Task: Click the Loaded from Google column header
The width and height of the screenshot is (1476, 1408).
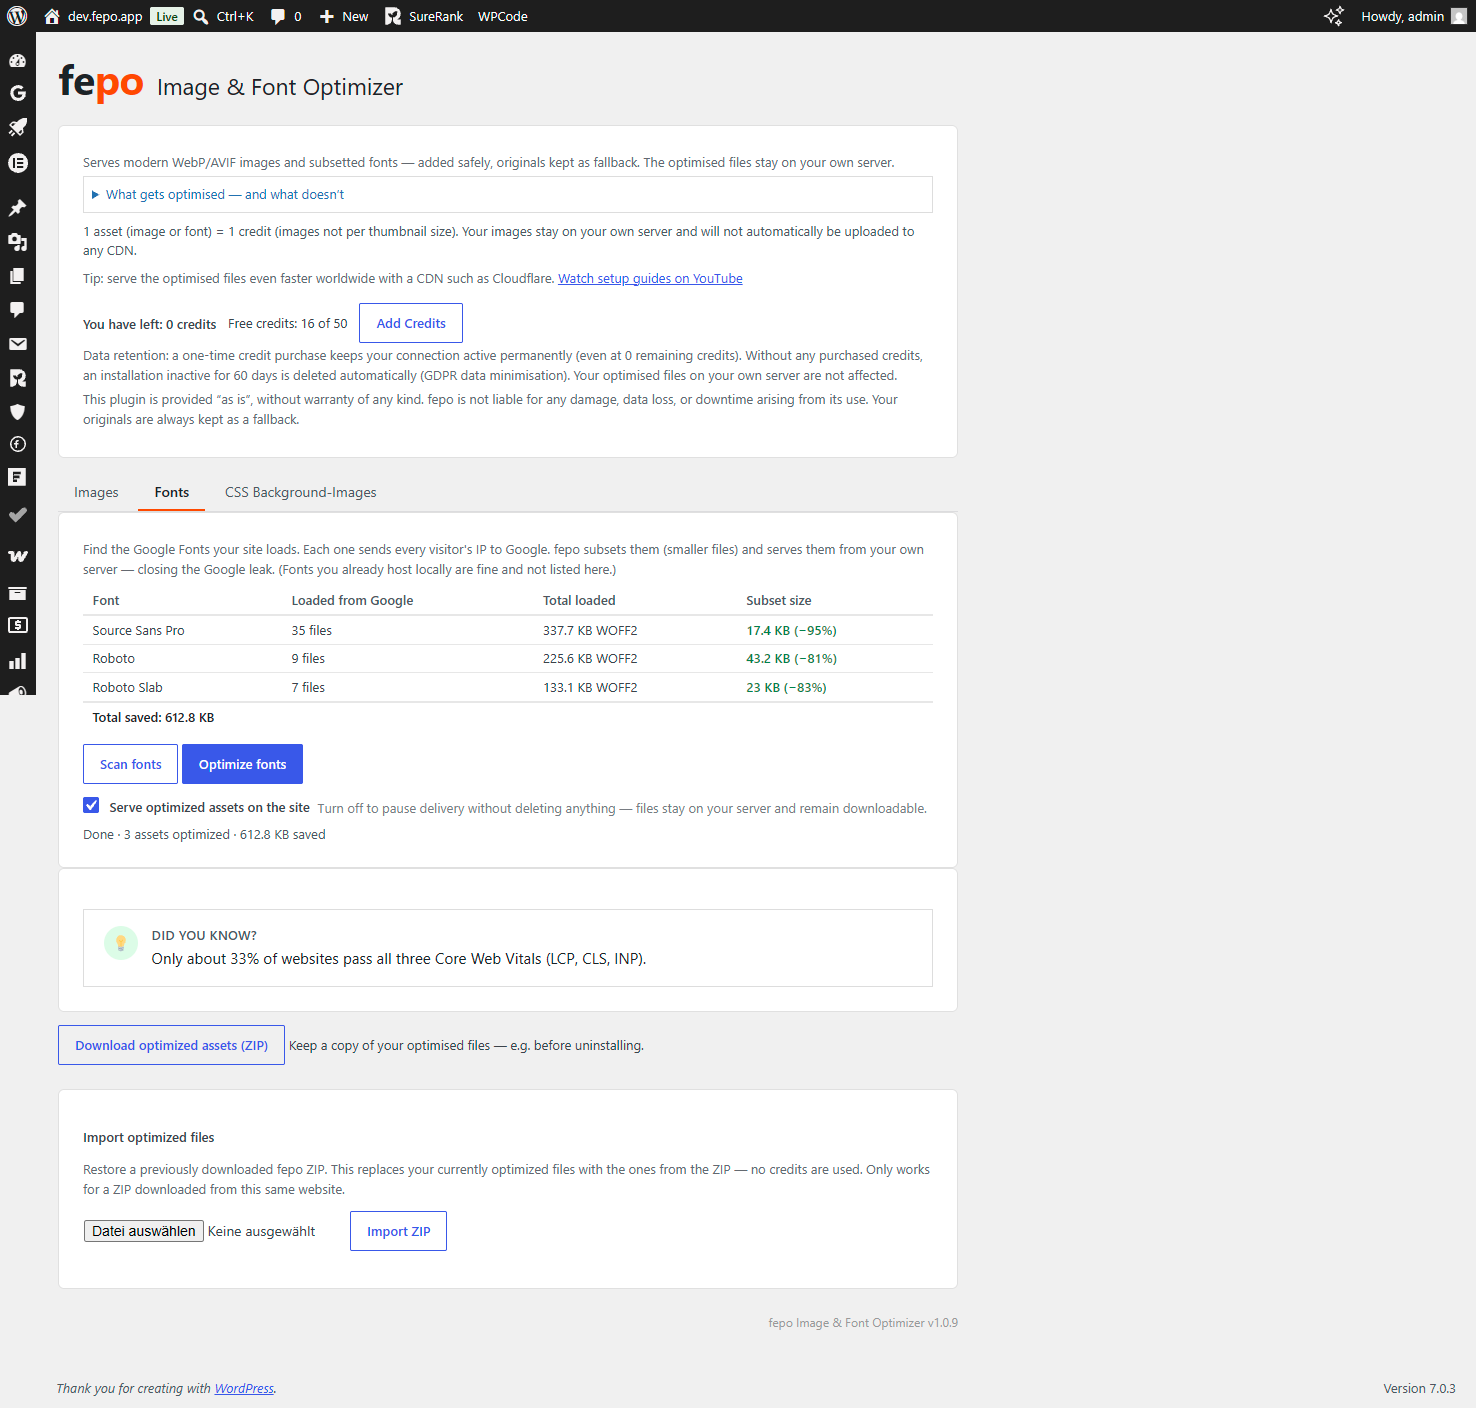Action: (x=352, y=600)
